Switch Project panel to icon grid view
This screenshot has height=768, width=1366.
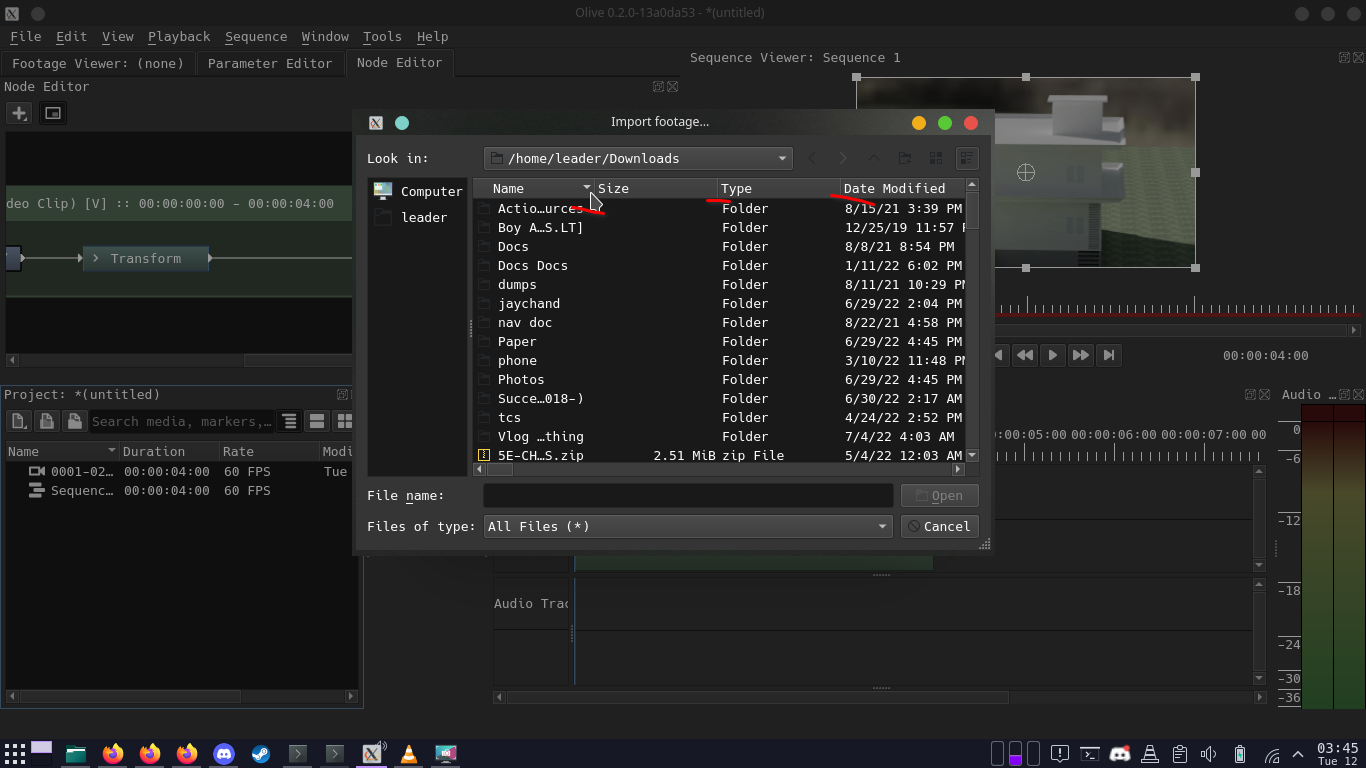[x=345, y=421]
